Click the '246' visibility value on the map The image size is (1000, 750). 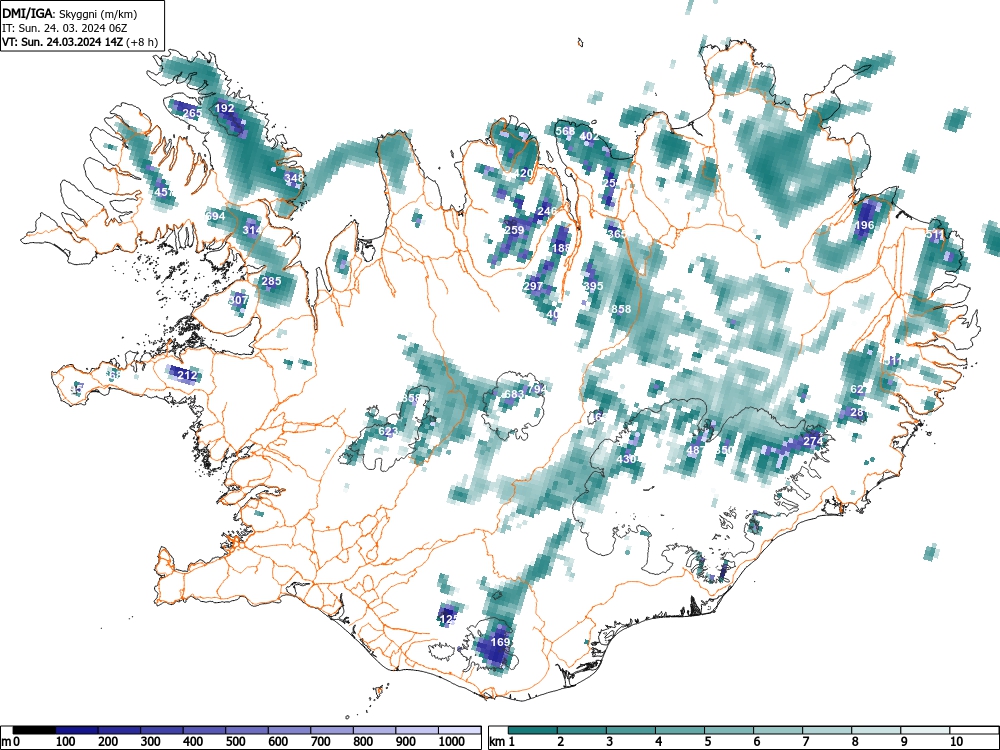pos(547,211)
